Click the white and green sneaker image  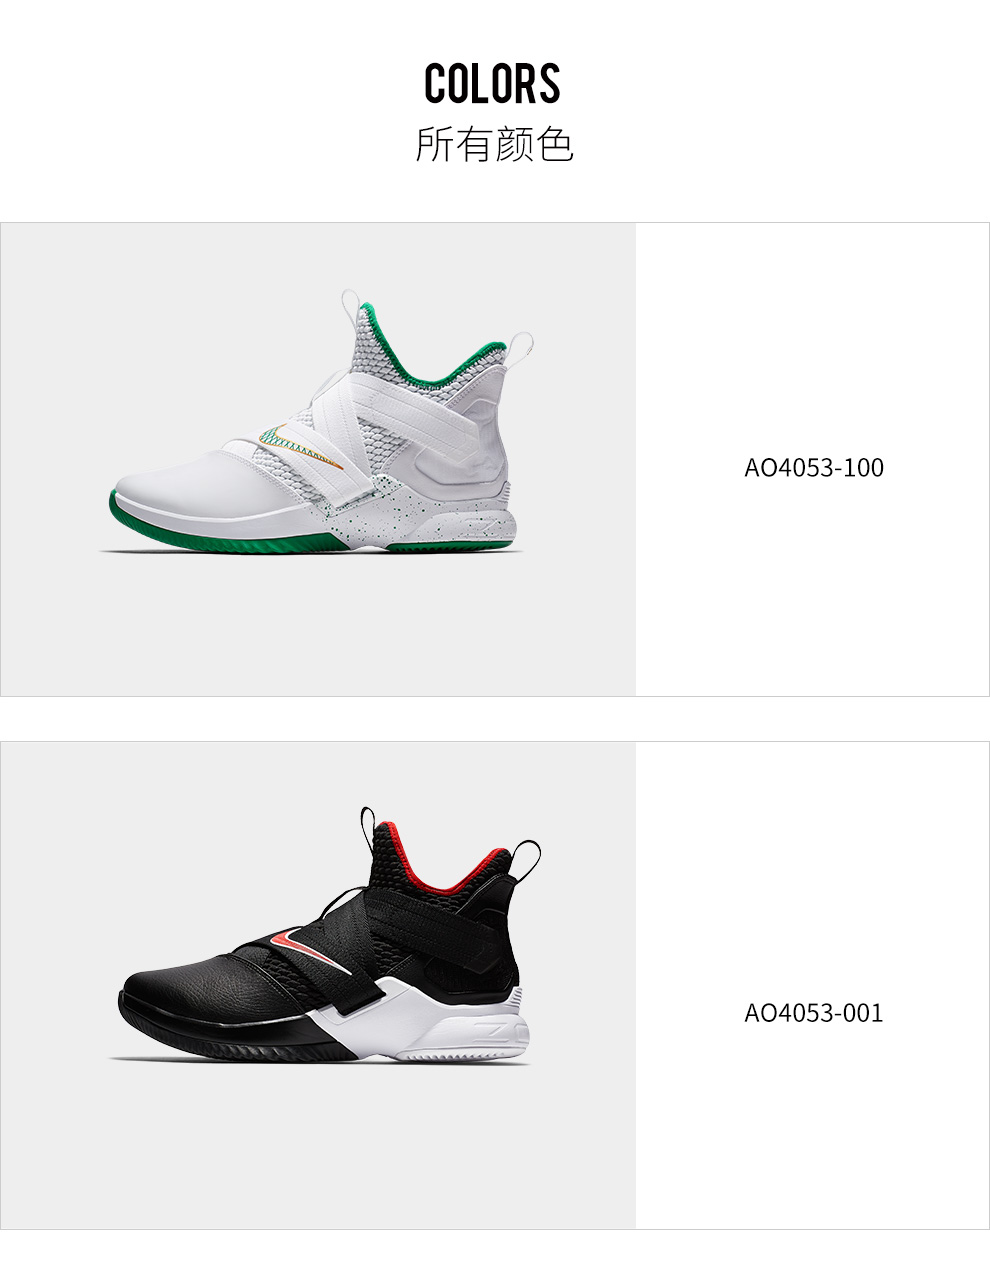(318, 421)
